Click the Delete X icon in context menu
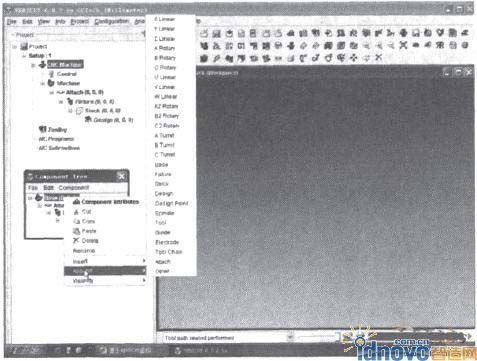 click(76, 240)
